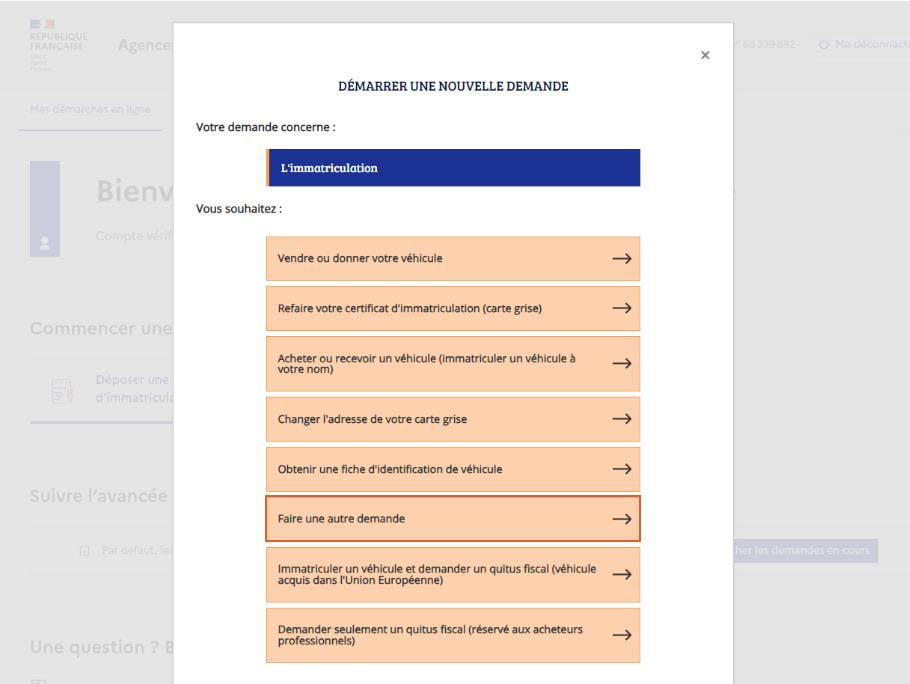The height and width of the screenshot is (684, 910).
Task: Click arrow for Obtenir une fiche d'identification
Action: coord(622,469)
